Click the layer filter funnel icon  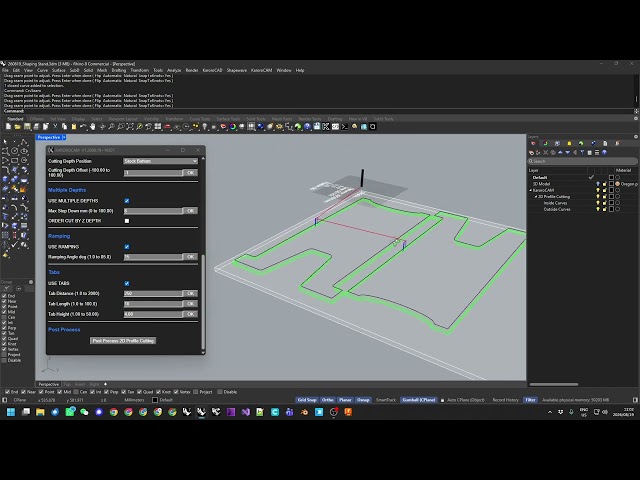pos(582,152)
